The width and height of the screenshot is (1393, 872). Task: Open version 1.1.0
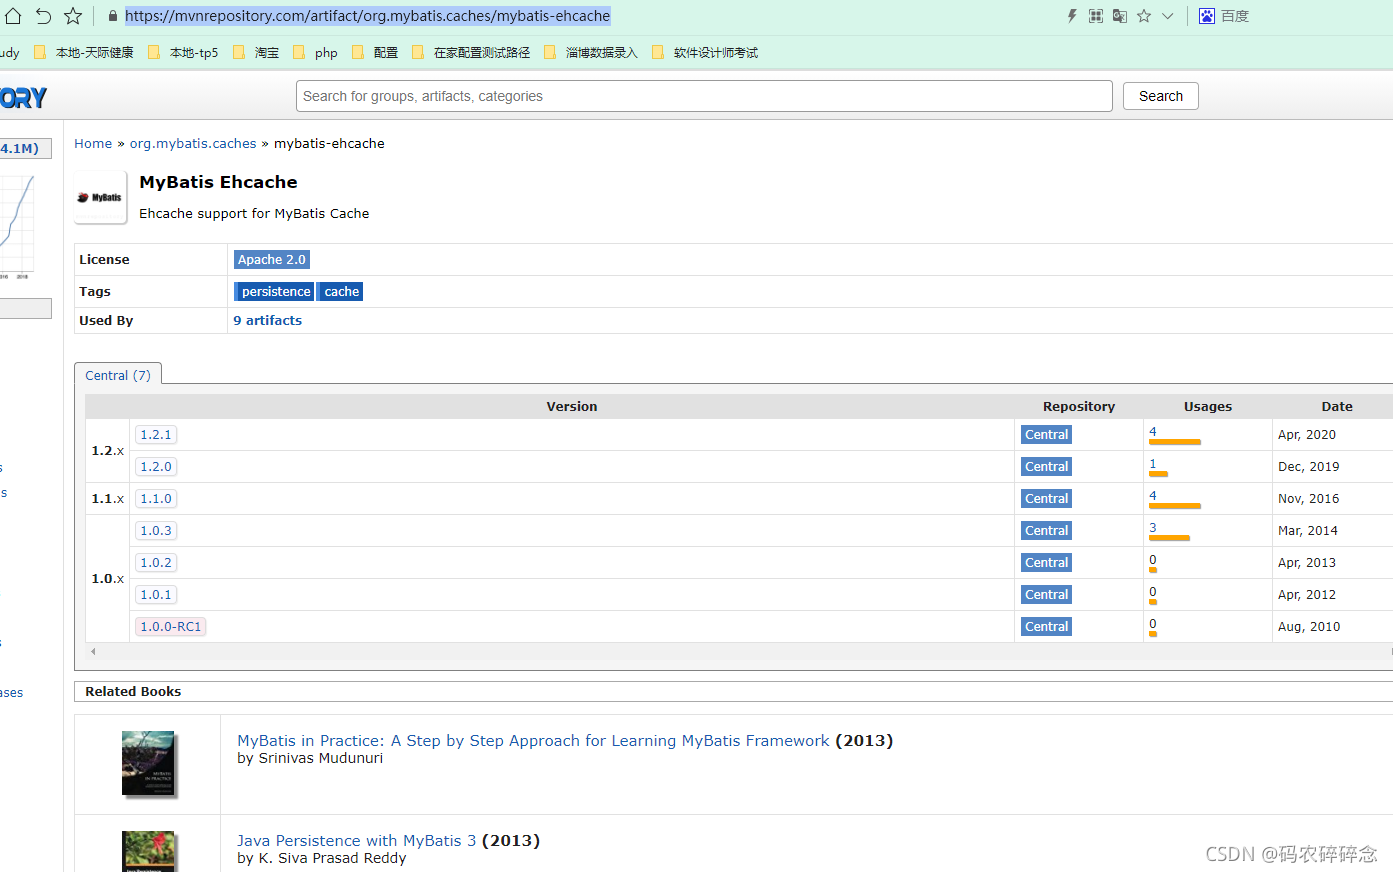tap(156, 499)
